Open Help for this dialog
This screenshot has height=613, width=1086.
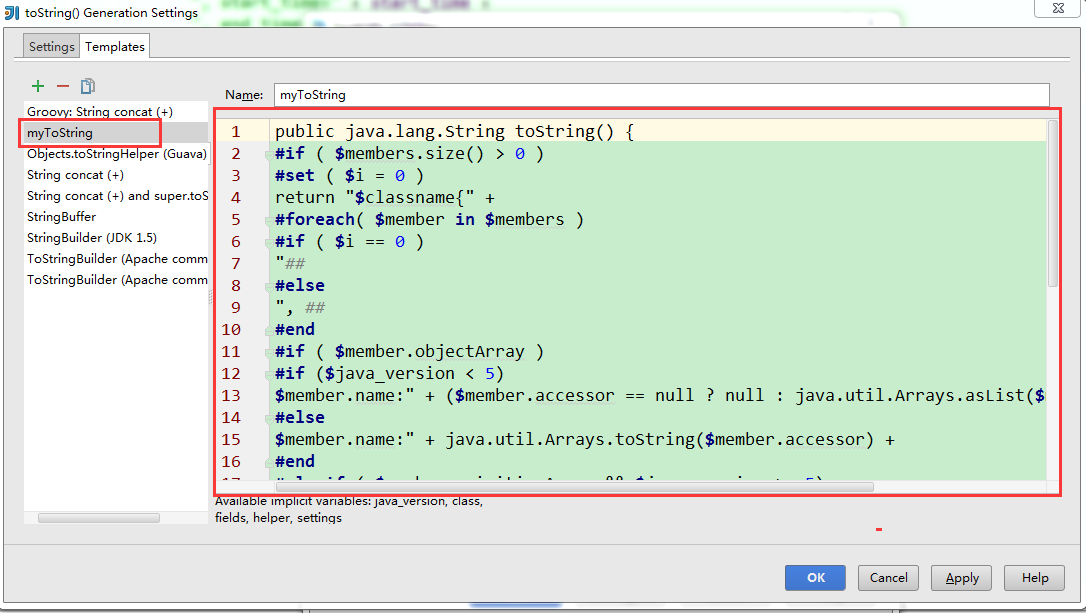(1035, 578)
